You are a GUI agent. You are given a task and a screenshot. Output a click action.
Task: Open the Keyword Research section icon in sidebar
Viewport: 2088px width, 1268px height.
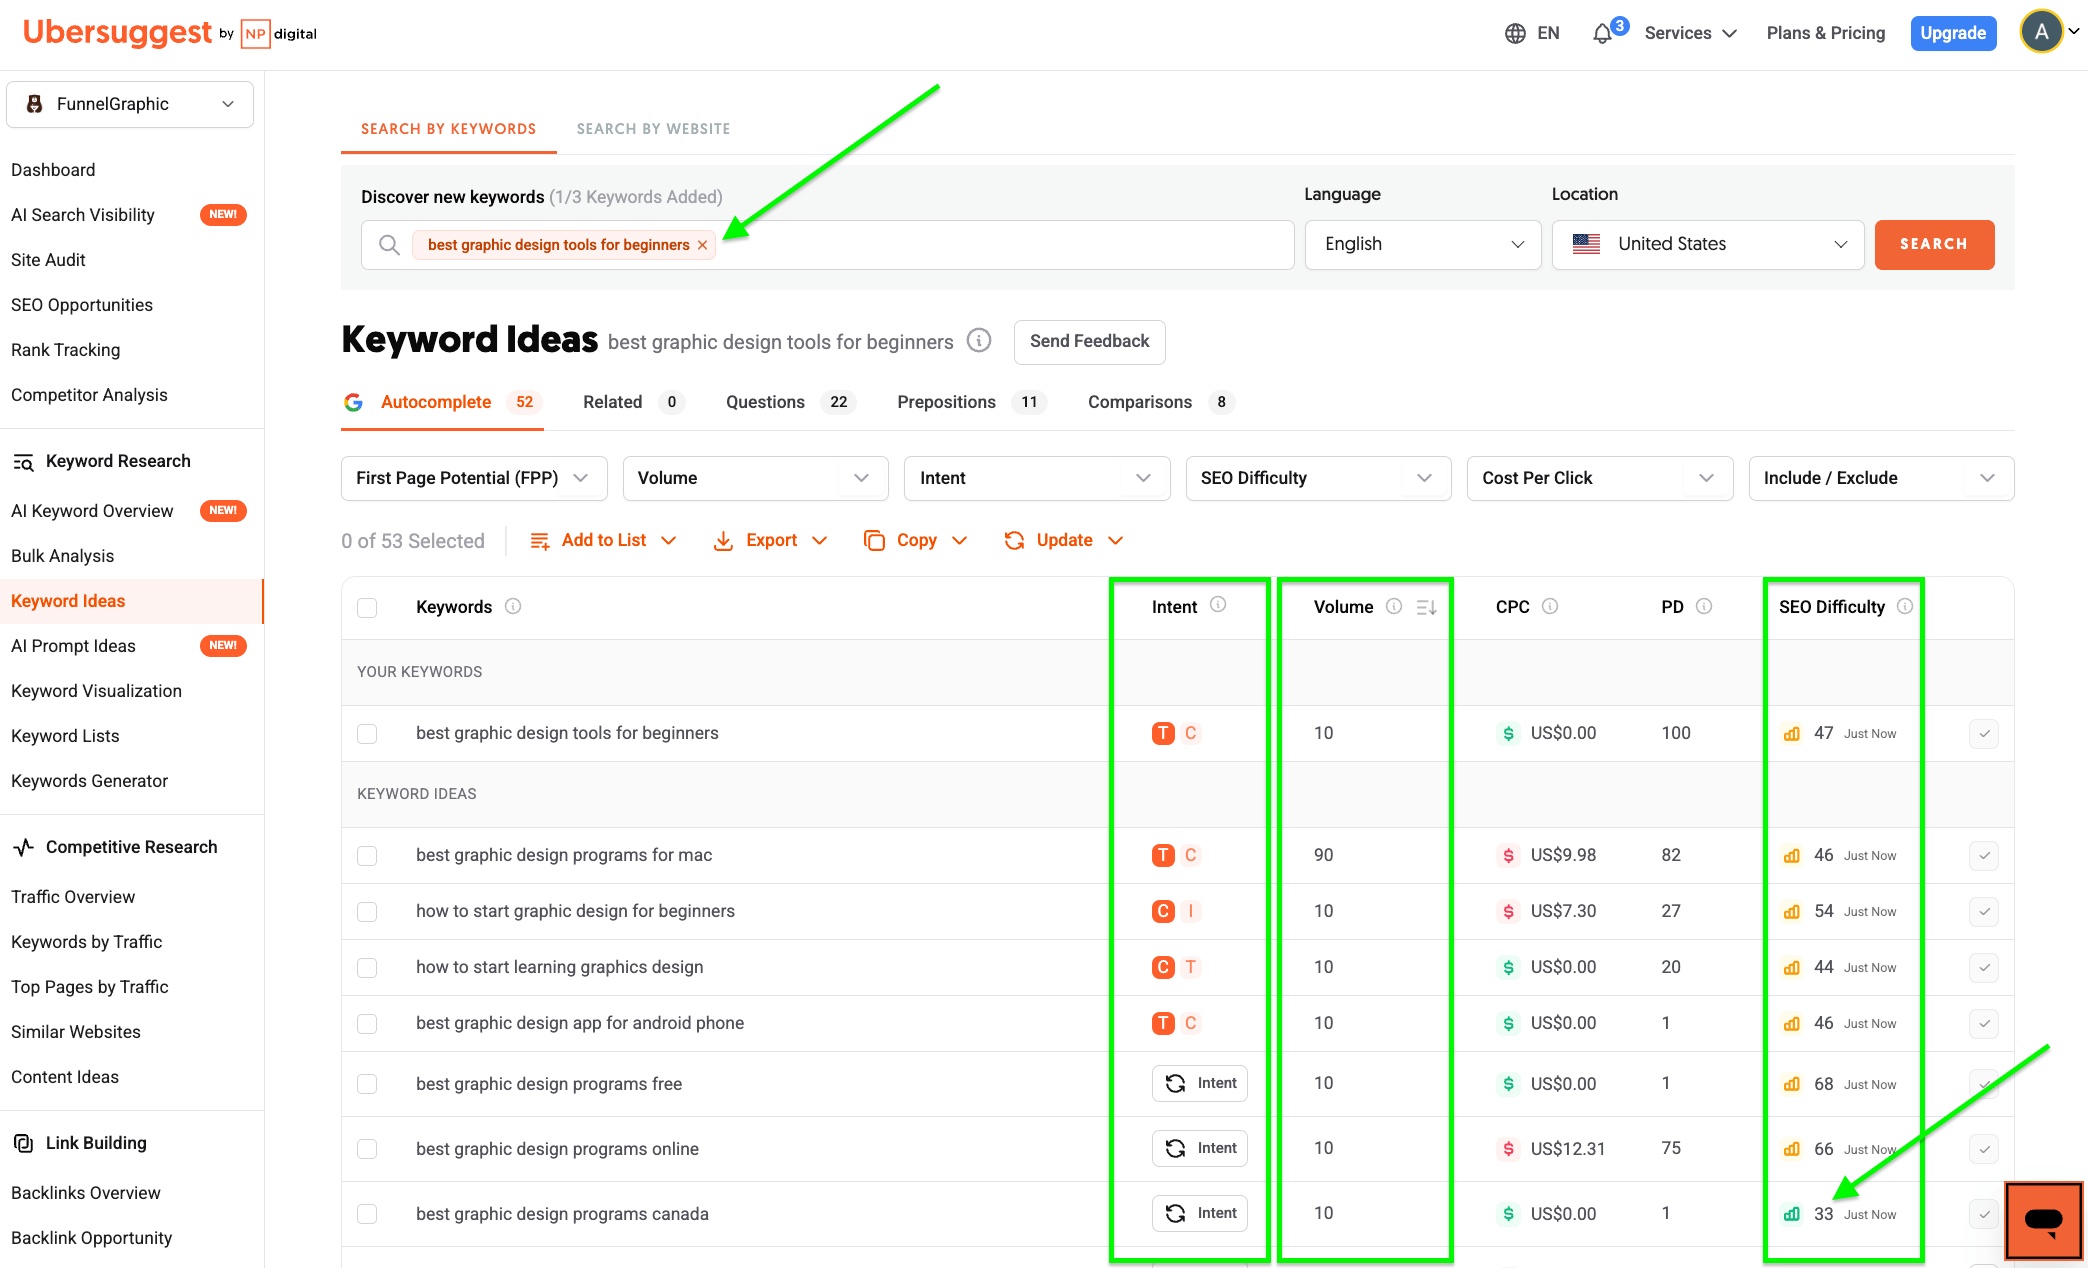24,461
